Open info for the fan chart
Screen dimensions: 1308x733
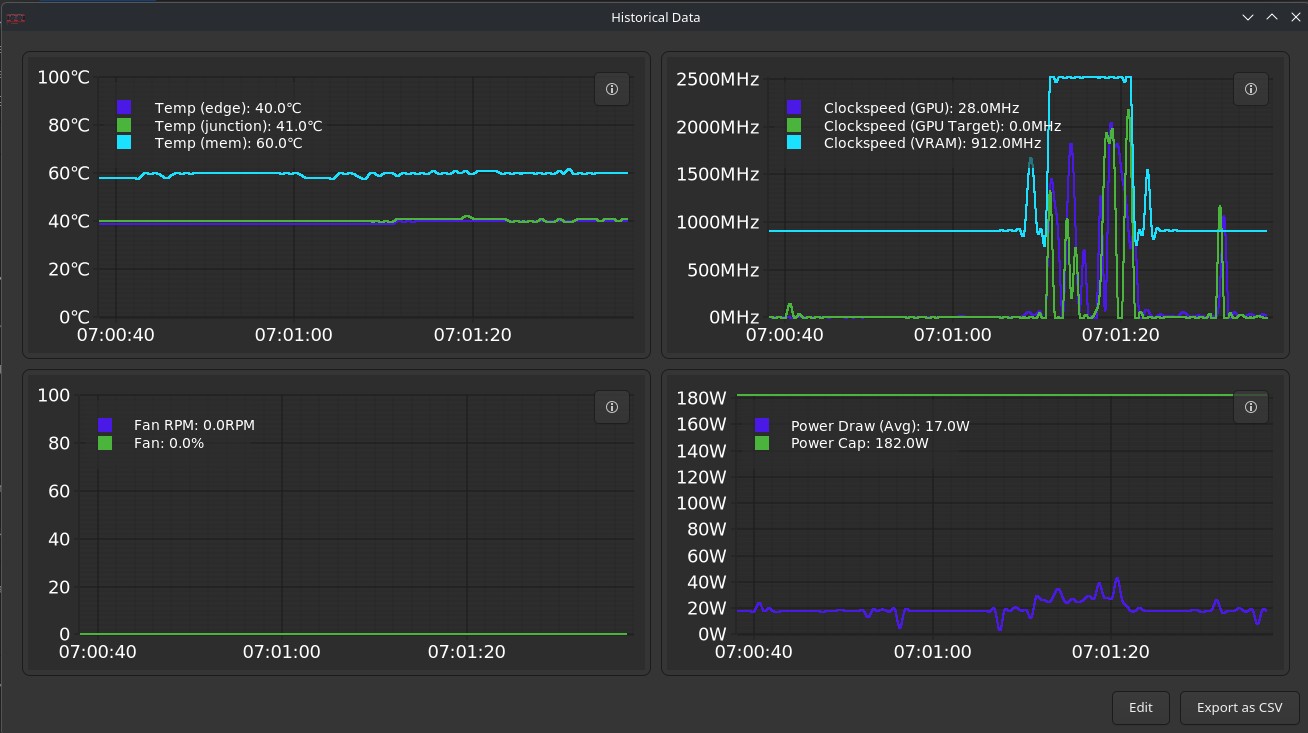coord(612,407)
